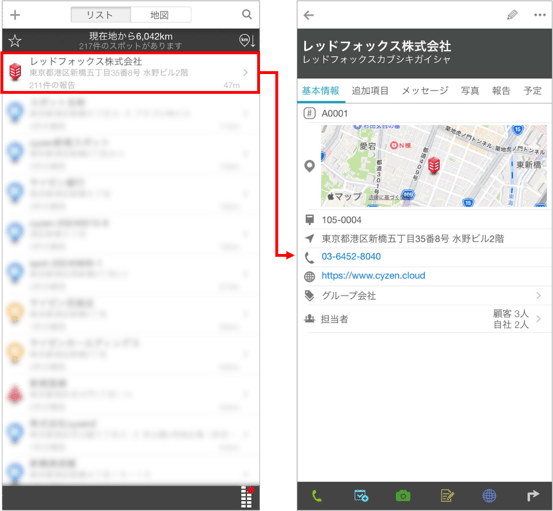This screenshot has width=553, height=511.
Task: Open the map thumbnail
Action: [434, 166]
